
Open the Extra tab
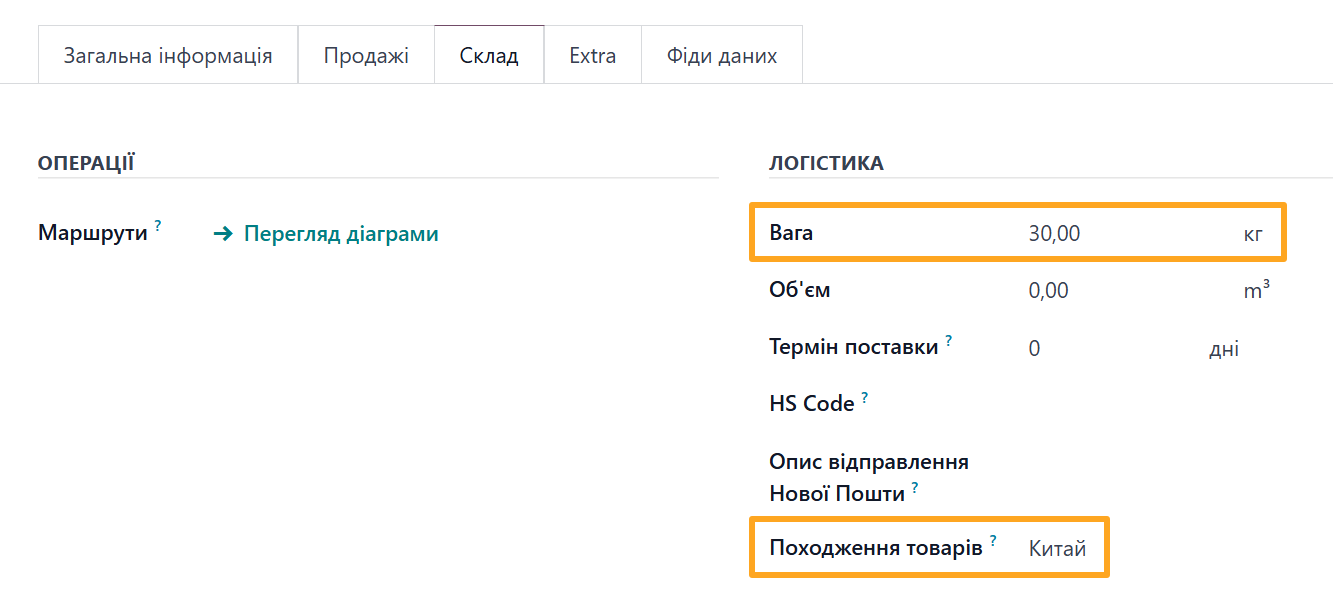pos(593,55)
